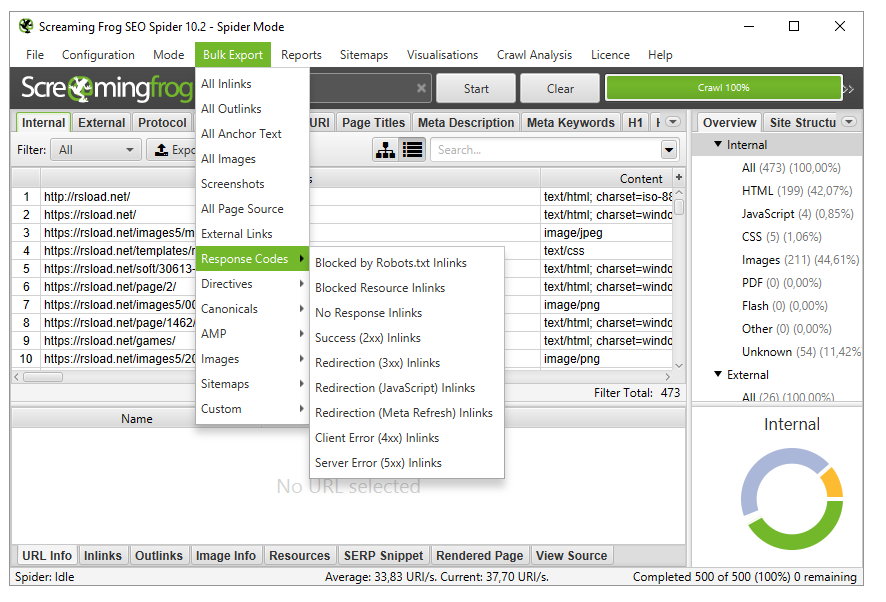The height and width of the screenshot is (602, 886).
Task: Select Server Error (5xx) Inlinks
Action: pyautogui.click(x=407, y=462)
